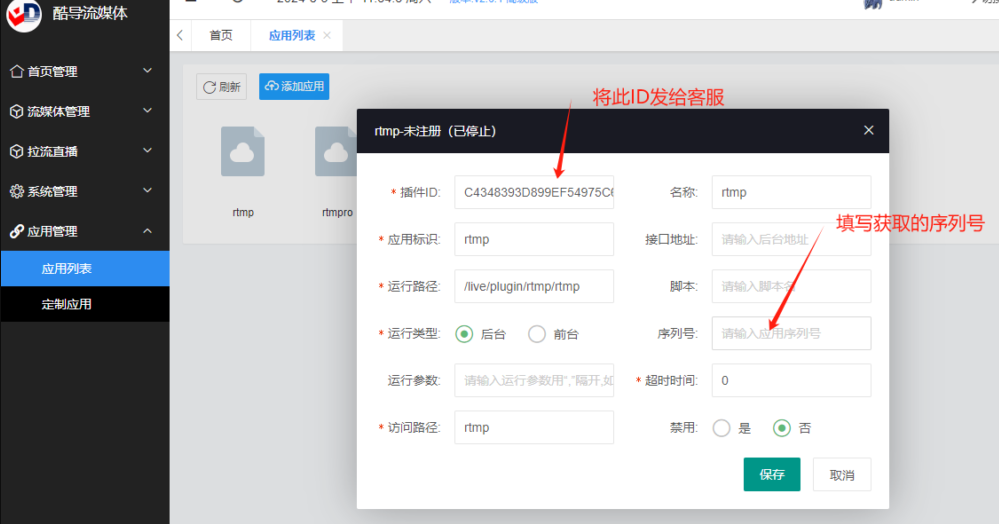Expand the 拉流直播 sidebar menu
This screenshot has width=999, height=524.
[148, 151]
